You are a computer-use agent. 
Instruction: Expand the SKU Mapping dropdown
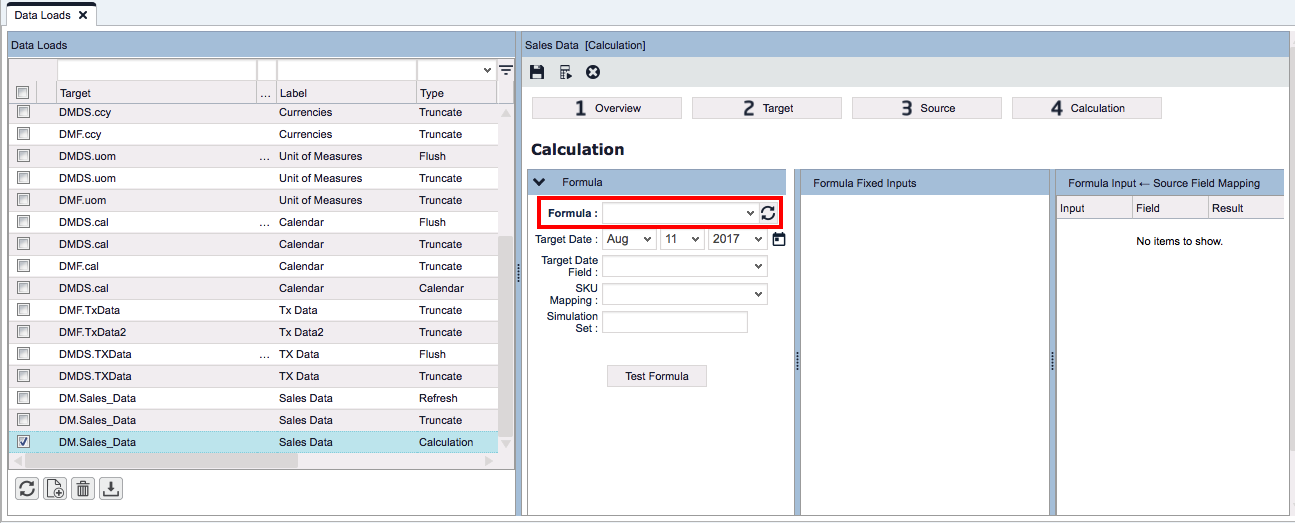point(684,294)
